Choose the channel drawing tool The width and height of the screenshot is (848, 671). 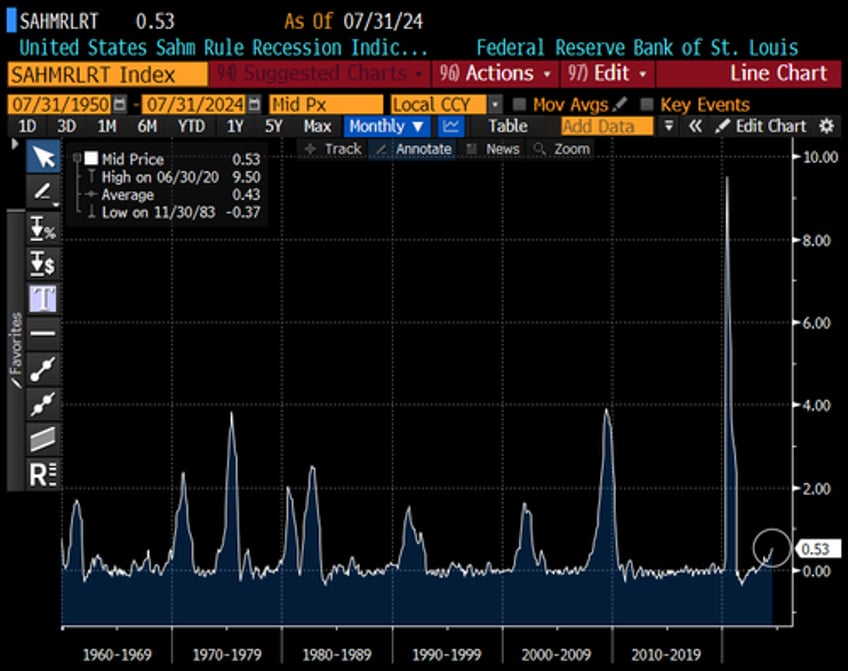pyautogui.click(x=43, y=439)
